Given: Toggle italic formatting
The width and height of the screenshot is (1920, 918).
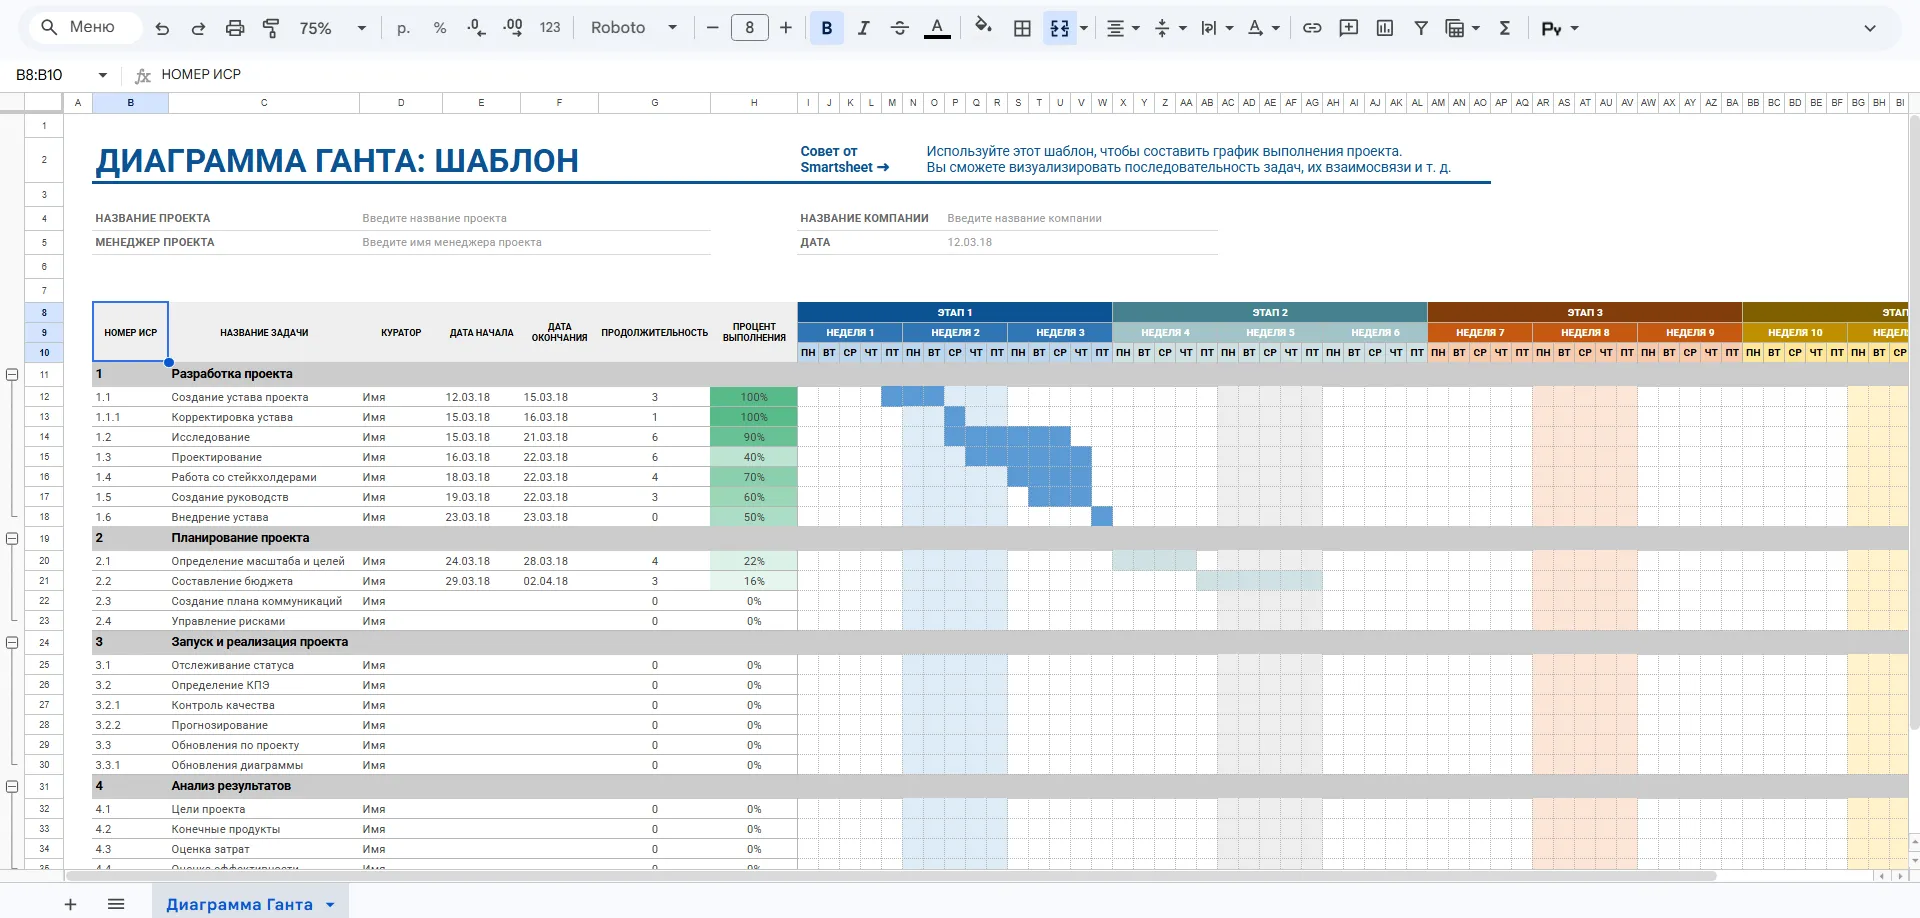Looking at the screenshot, I should click(863, 28).
